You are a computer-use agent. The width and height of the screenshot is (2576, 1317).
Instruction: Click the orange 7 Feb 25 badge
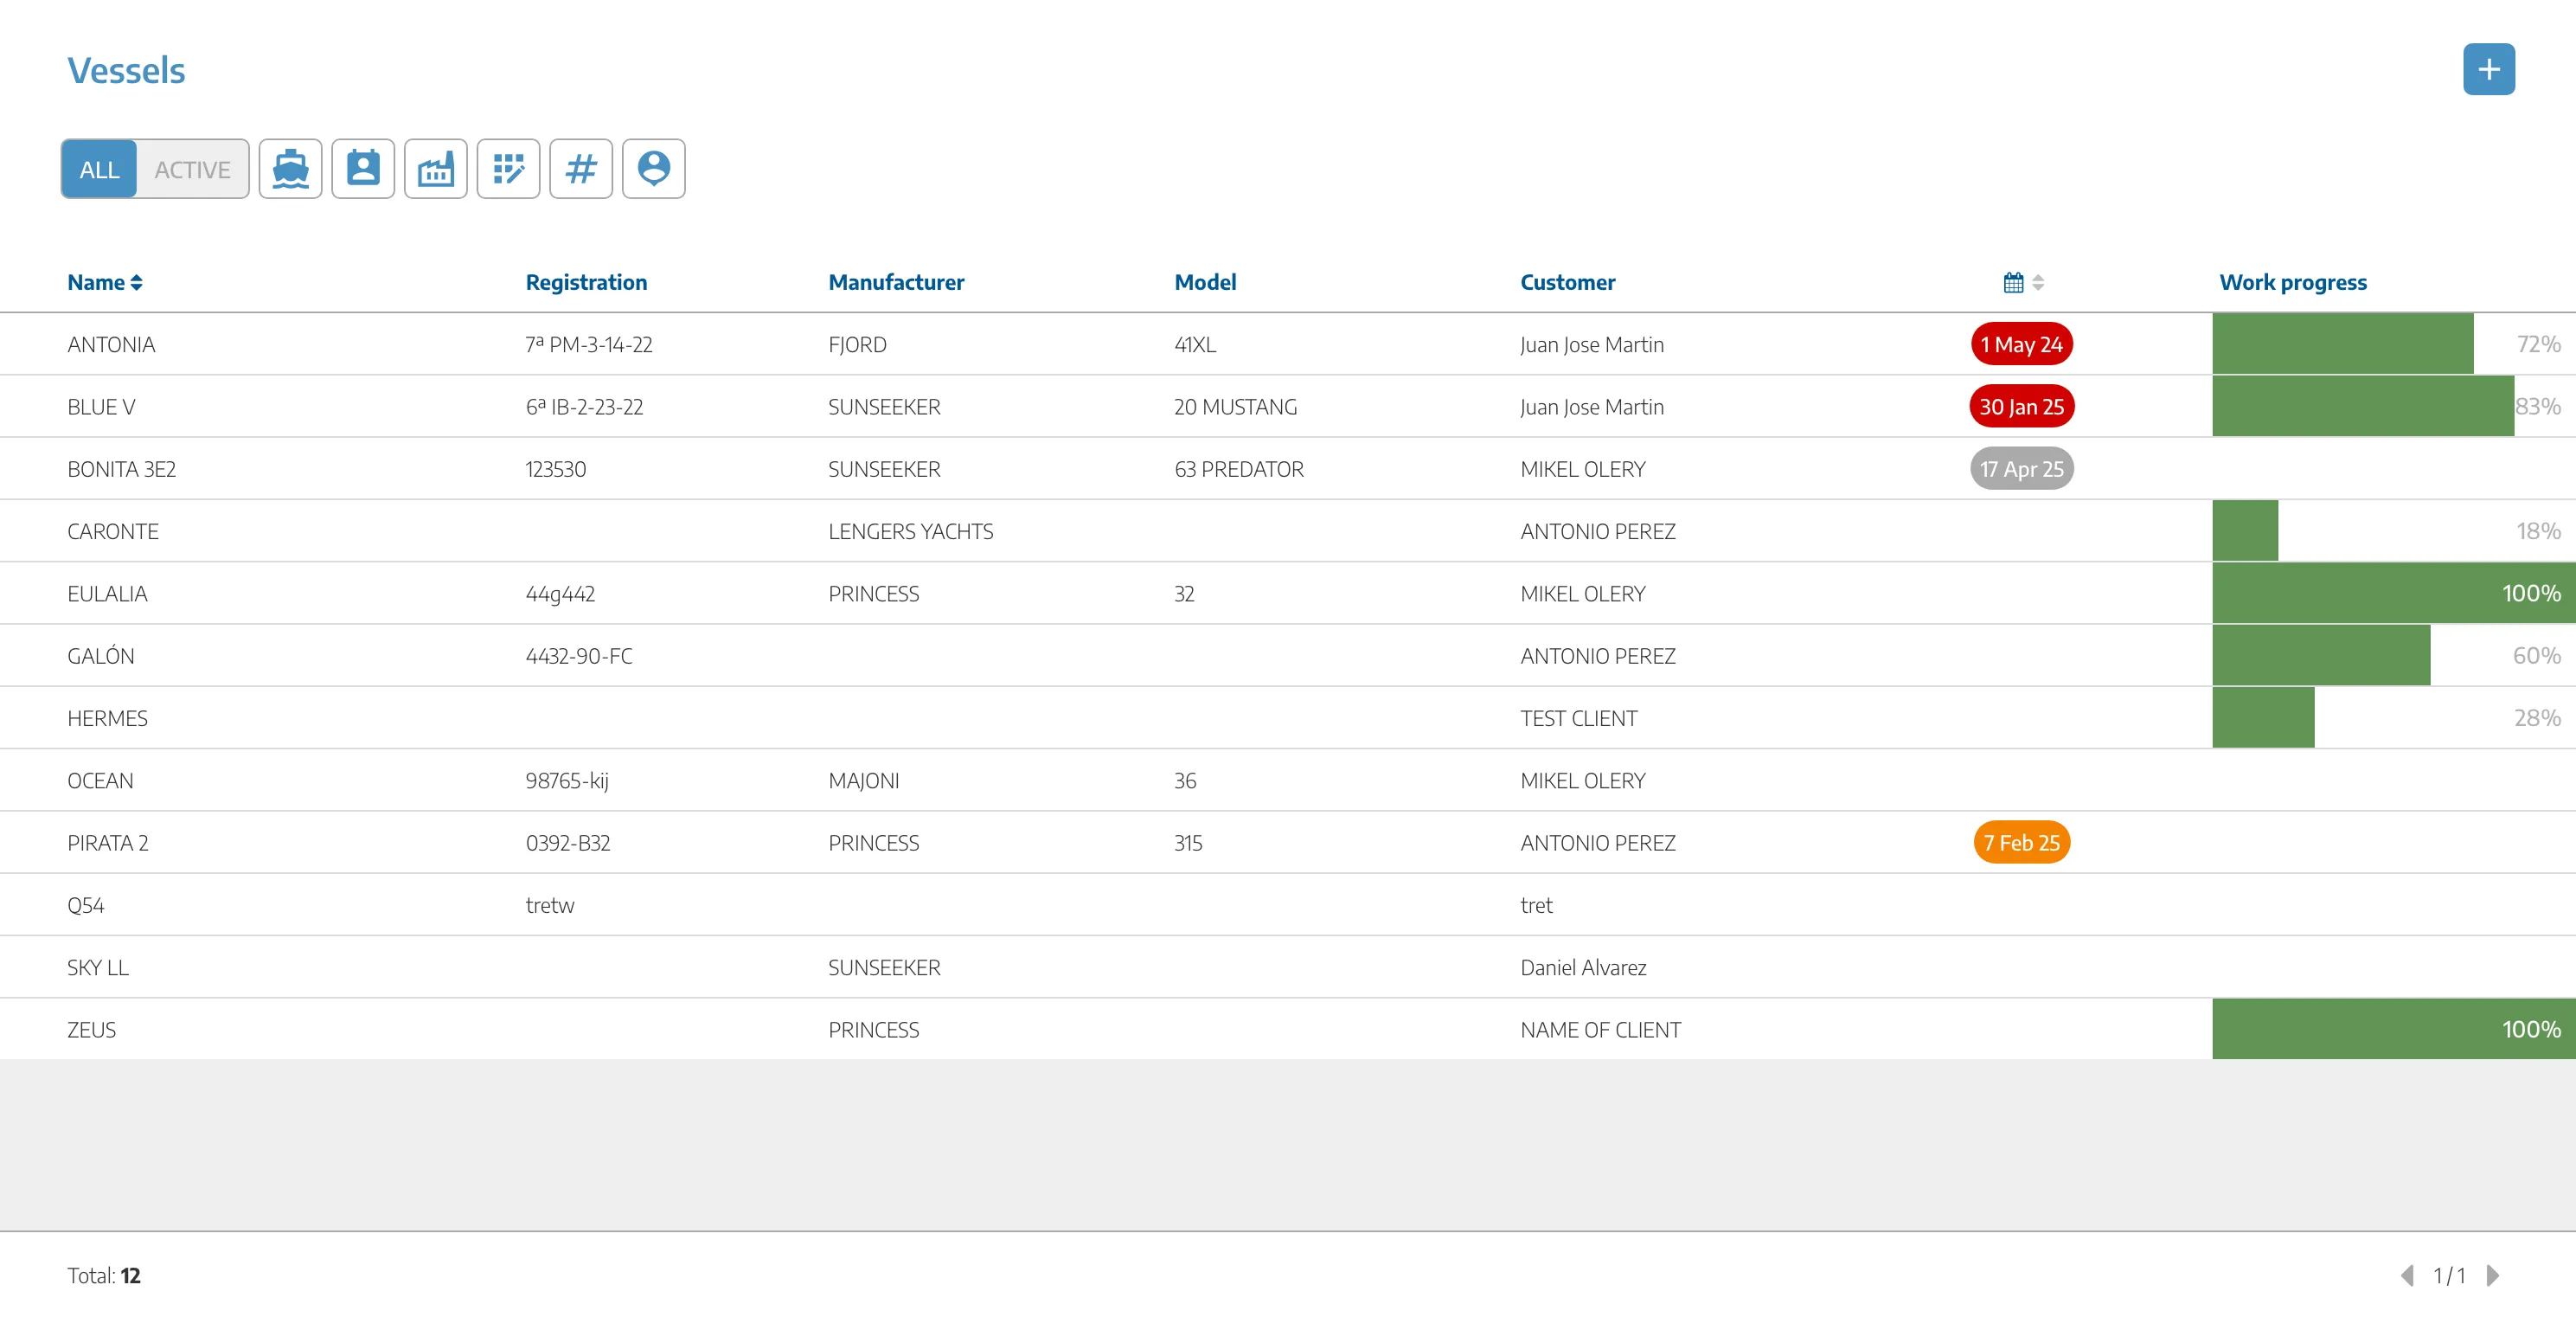click(2021, 843)
